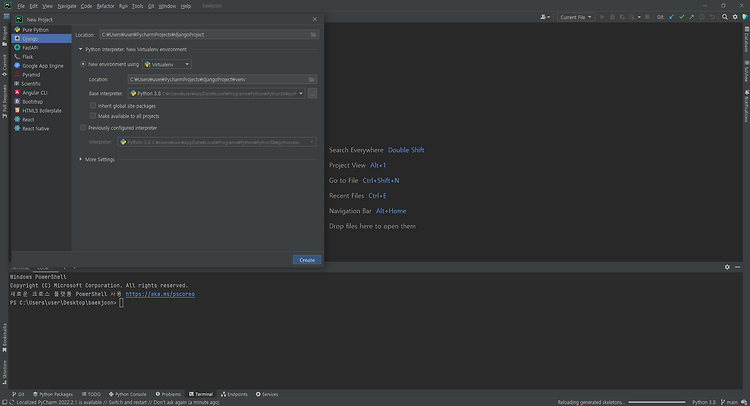Open the Virtualenv environment type dropdown
This screenshot has height=406, width=750.
pos(167,64)
